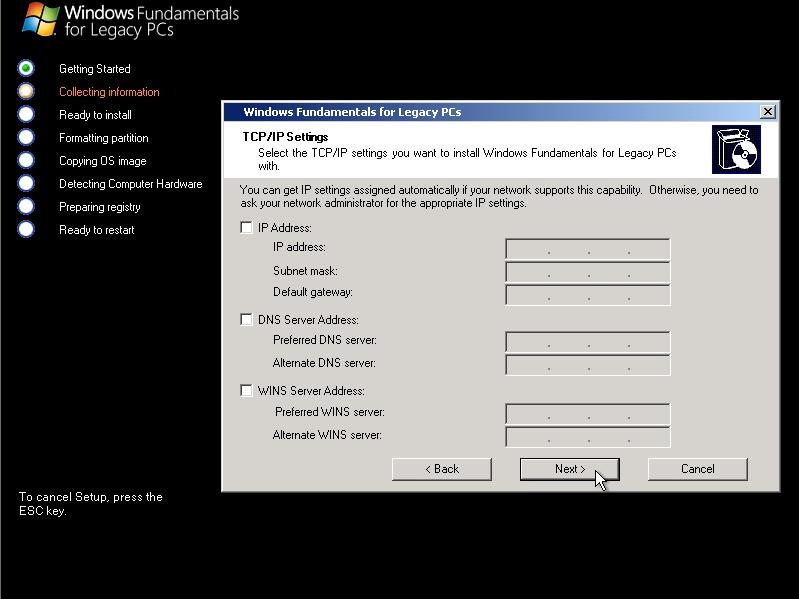Click the IP address input field
799x599 pixels.
pos(588,249)
